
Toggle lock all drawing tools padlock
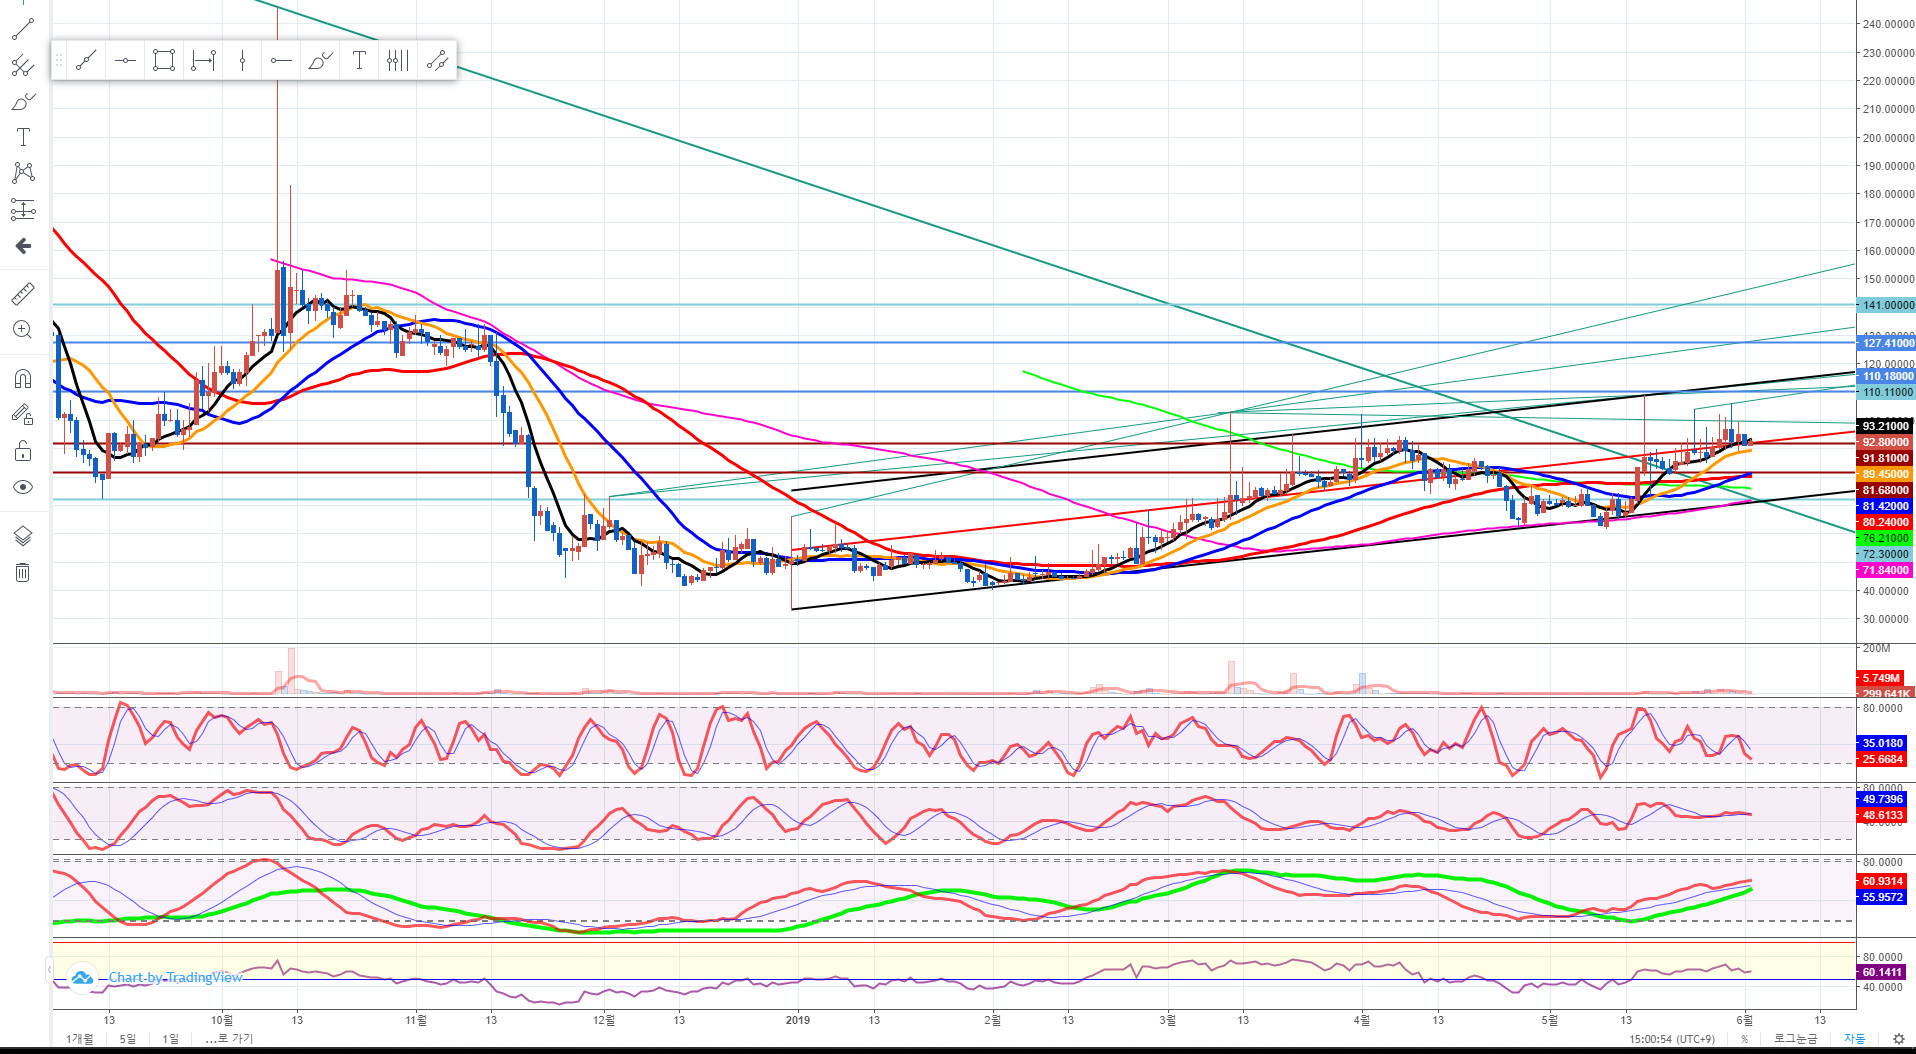[x=23, y=451]
